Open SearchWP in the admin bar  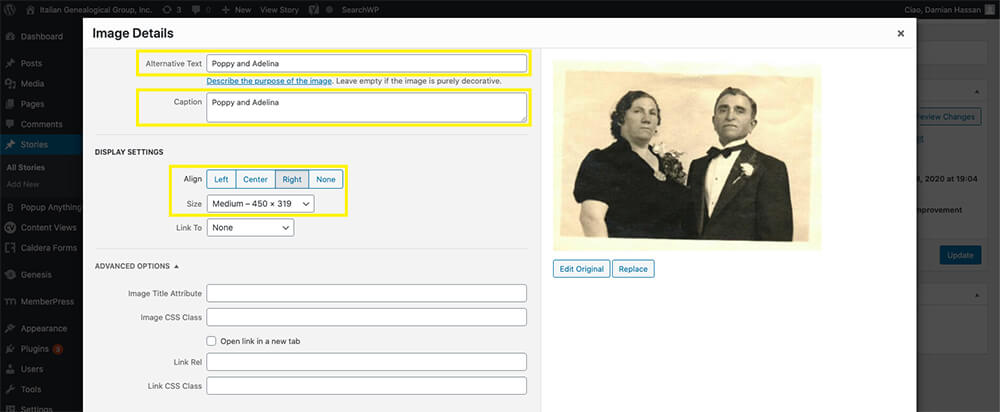[x=360, y=10]
